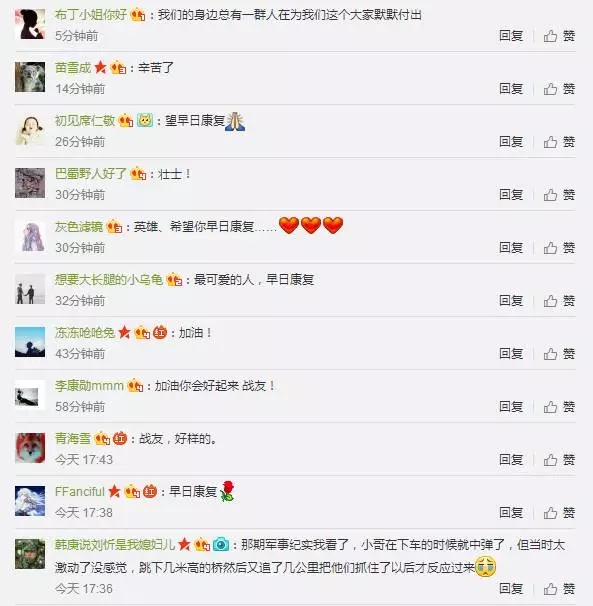This screenshot has height=606, width=593.
Task: Open the profile of user 初见席仁敬
Action: pos(85,121)
